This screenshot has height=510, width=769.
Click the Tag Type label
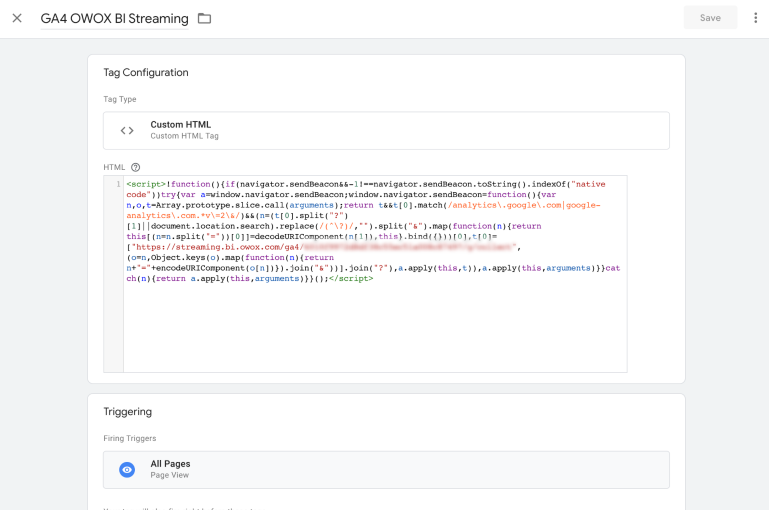coord(120,99)
